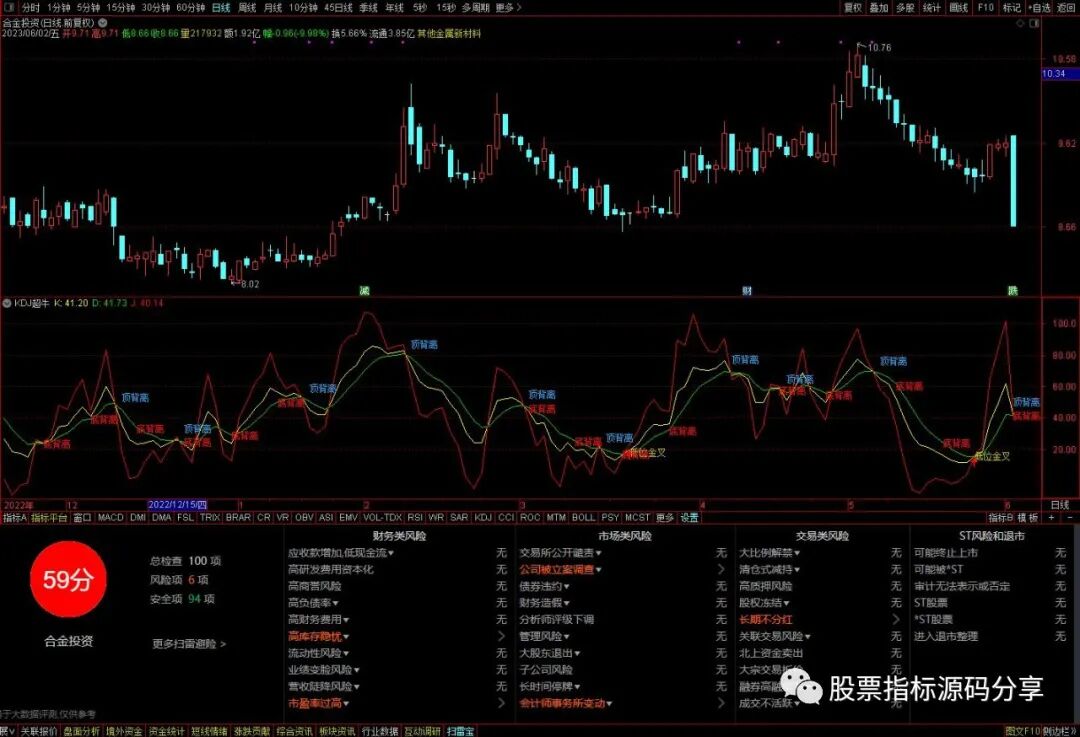Expand 市盈率过高 risk item
This screenshot has height=737, width=1080.
pyautogui.click(x=318, y=703)
